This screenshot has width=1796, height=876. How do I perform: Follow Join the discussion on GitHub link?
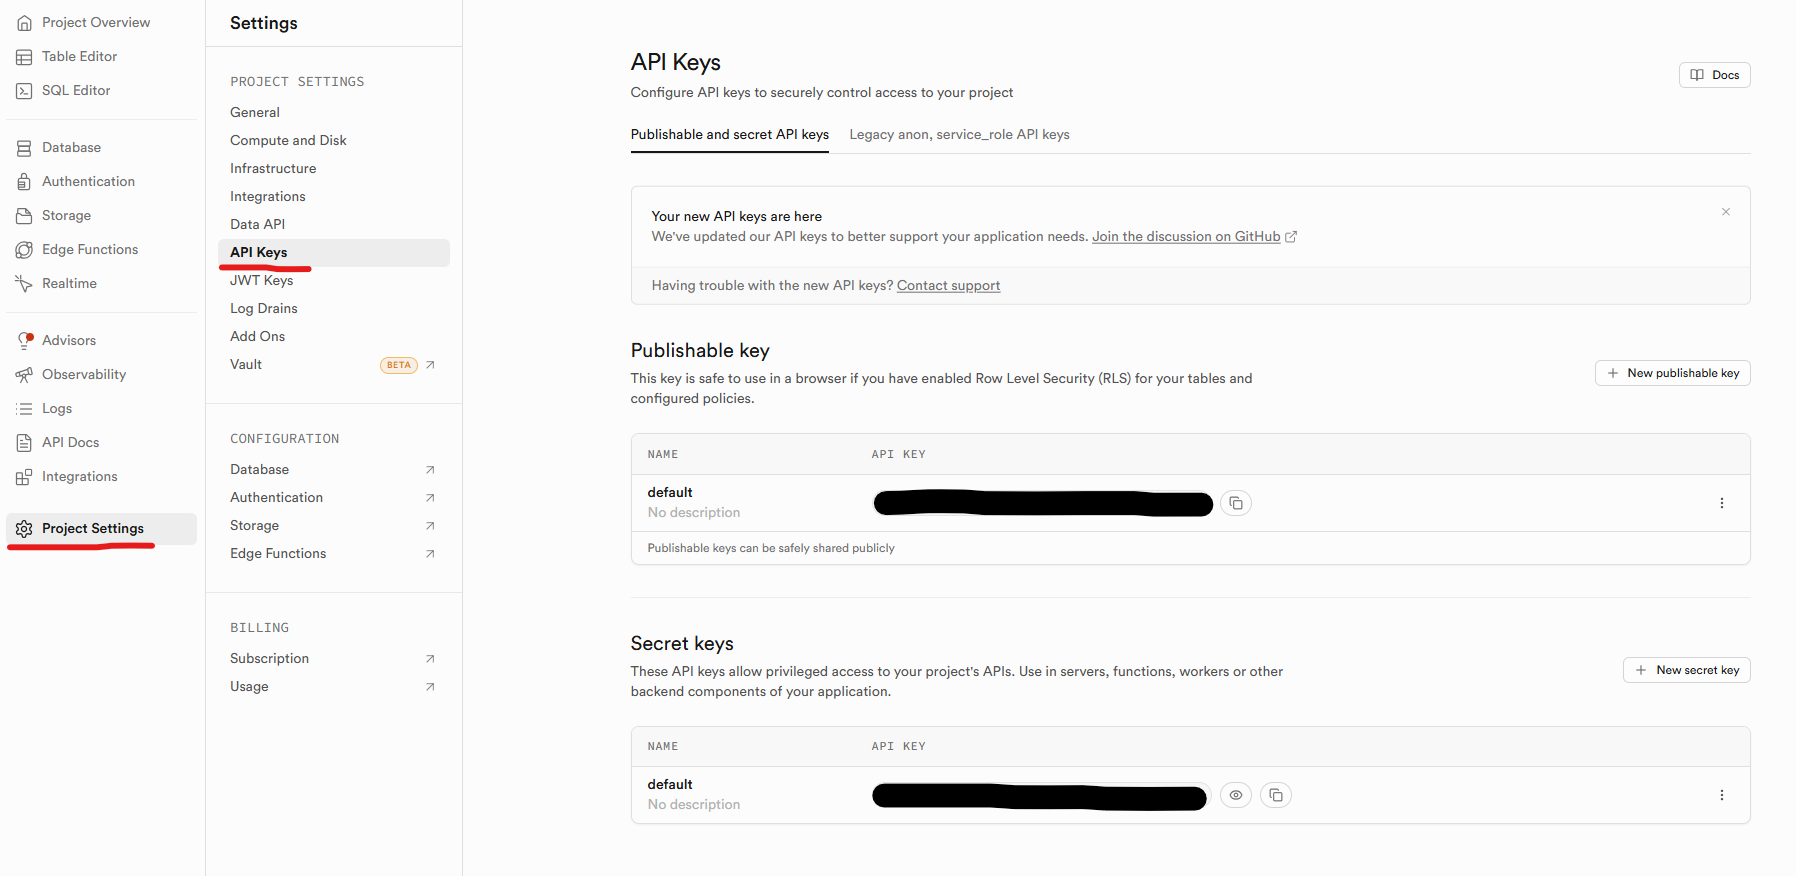(x=1186, y=236)
